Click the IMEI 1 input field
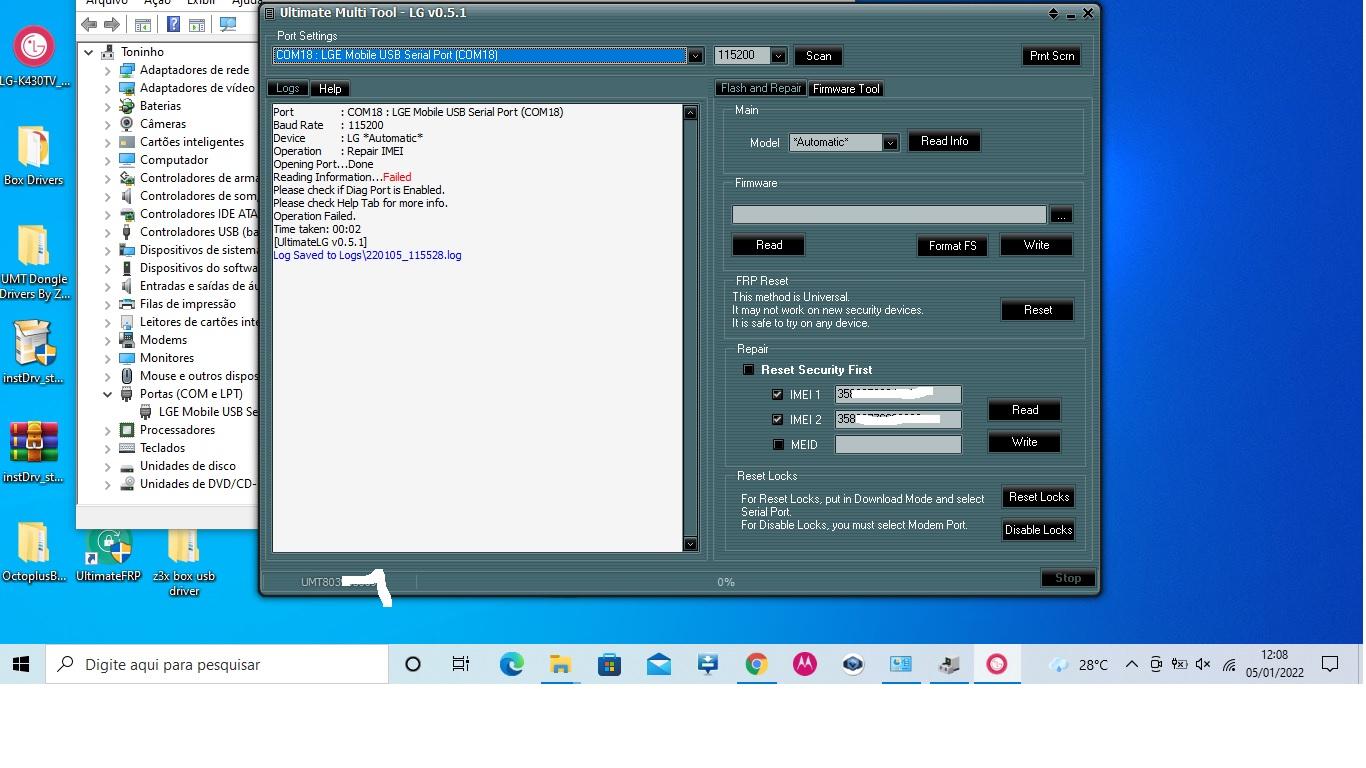The height and width of the screenshot is (768, 1366). coord(898,395)
